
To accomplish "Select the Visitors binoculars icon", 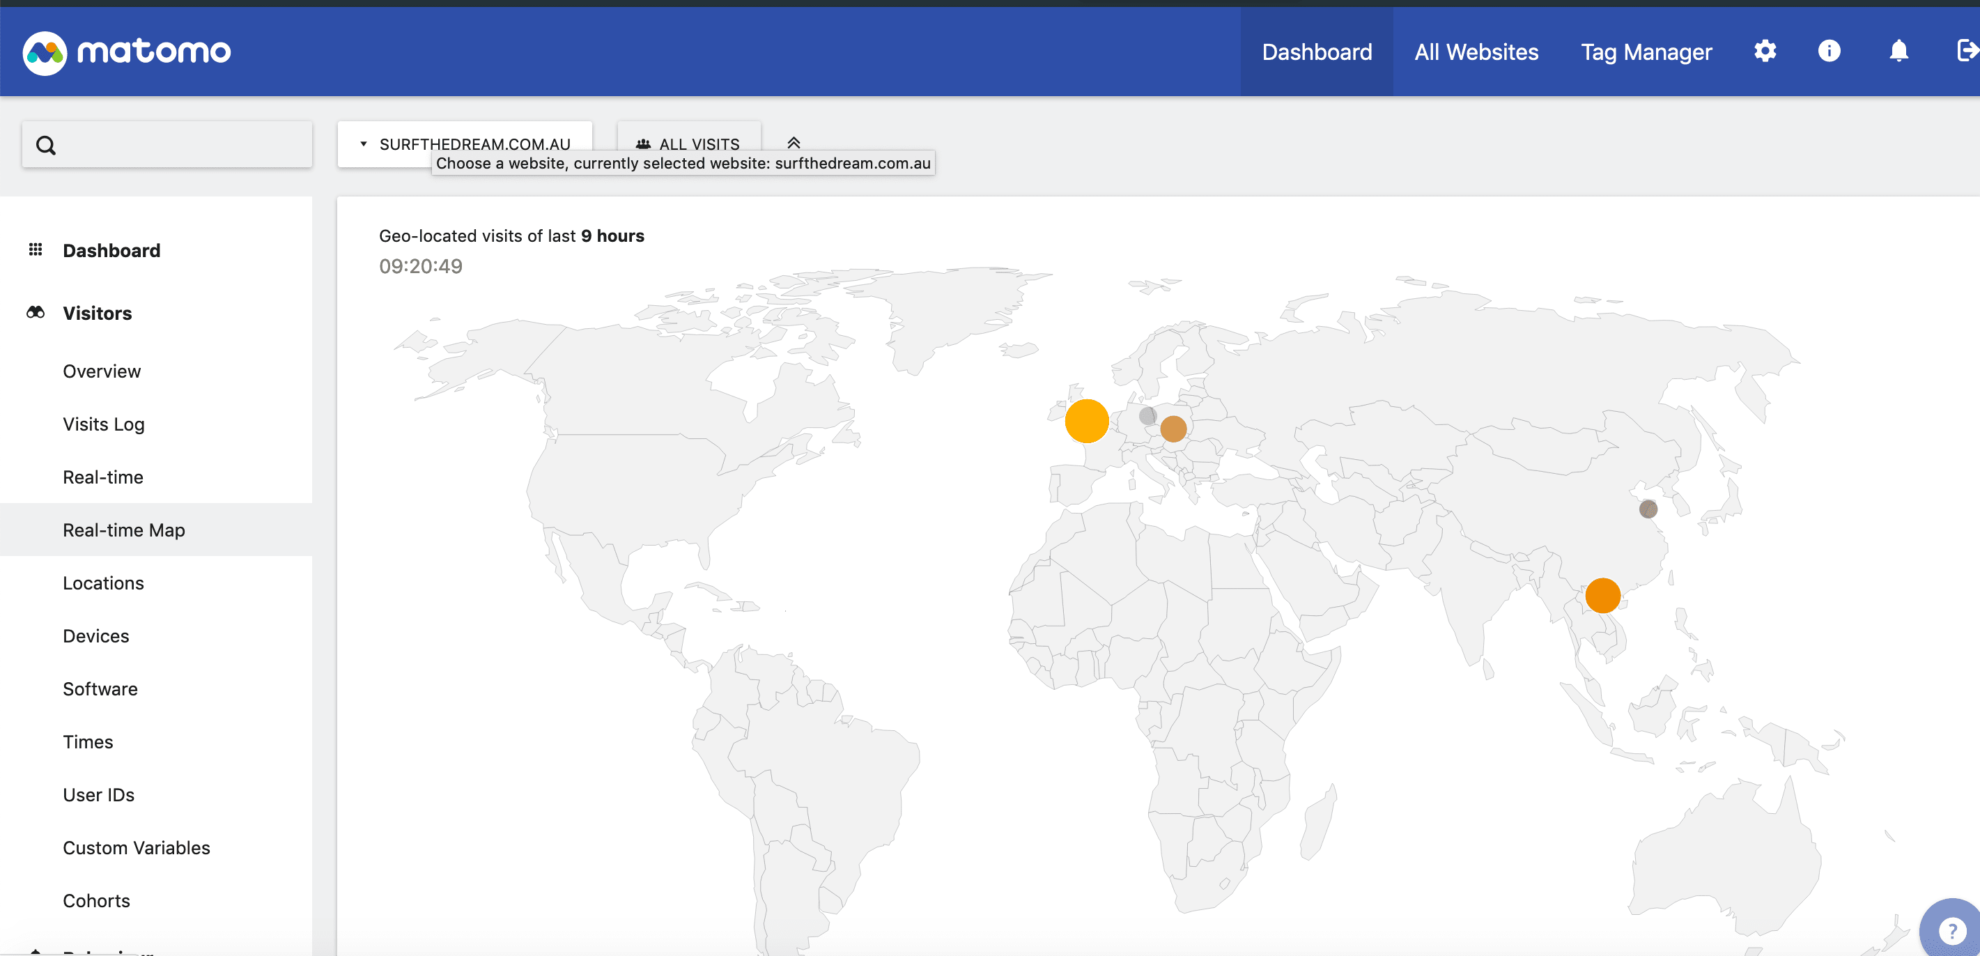I will click(x=35, y=312).
